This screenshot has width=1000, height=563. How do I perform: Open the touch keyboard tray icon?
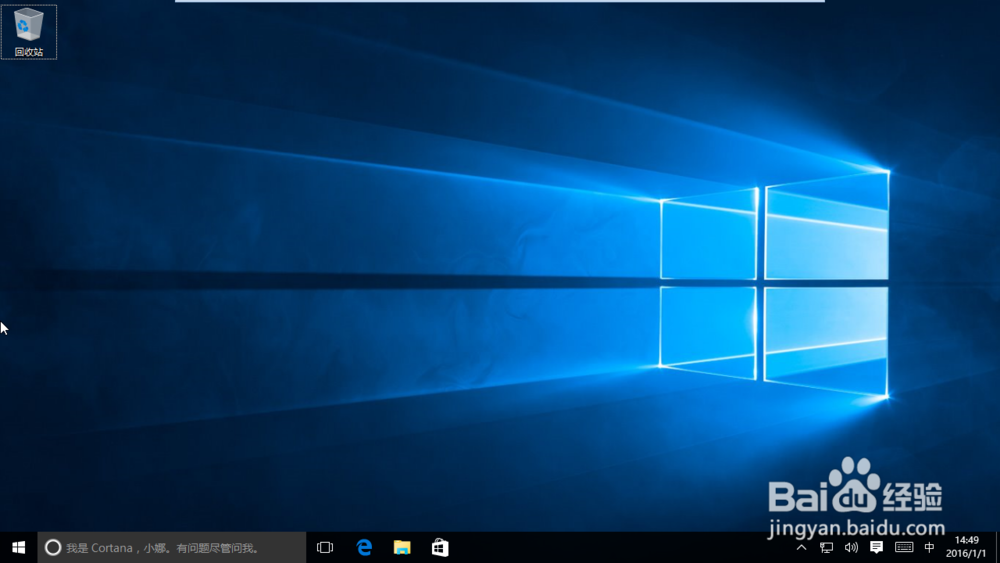[x=904, y=548]
